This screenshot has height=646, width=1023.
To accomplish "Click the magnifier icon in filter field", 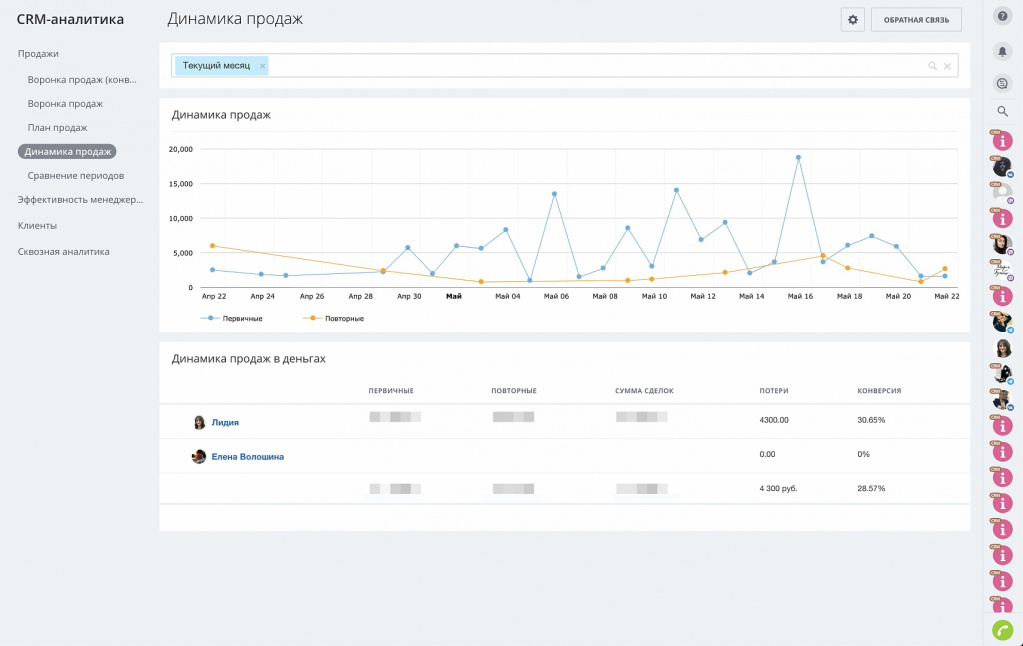I will coord(932,66).
